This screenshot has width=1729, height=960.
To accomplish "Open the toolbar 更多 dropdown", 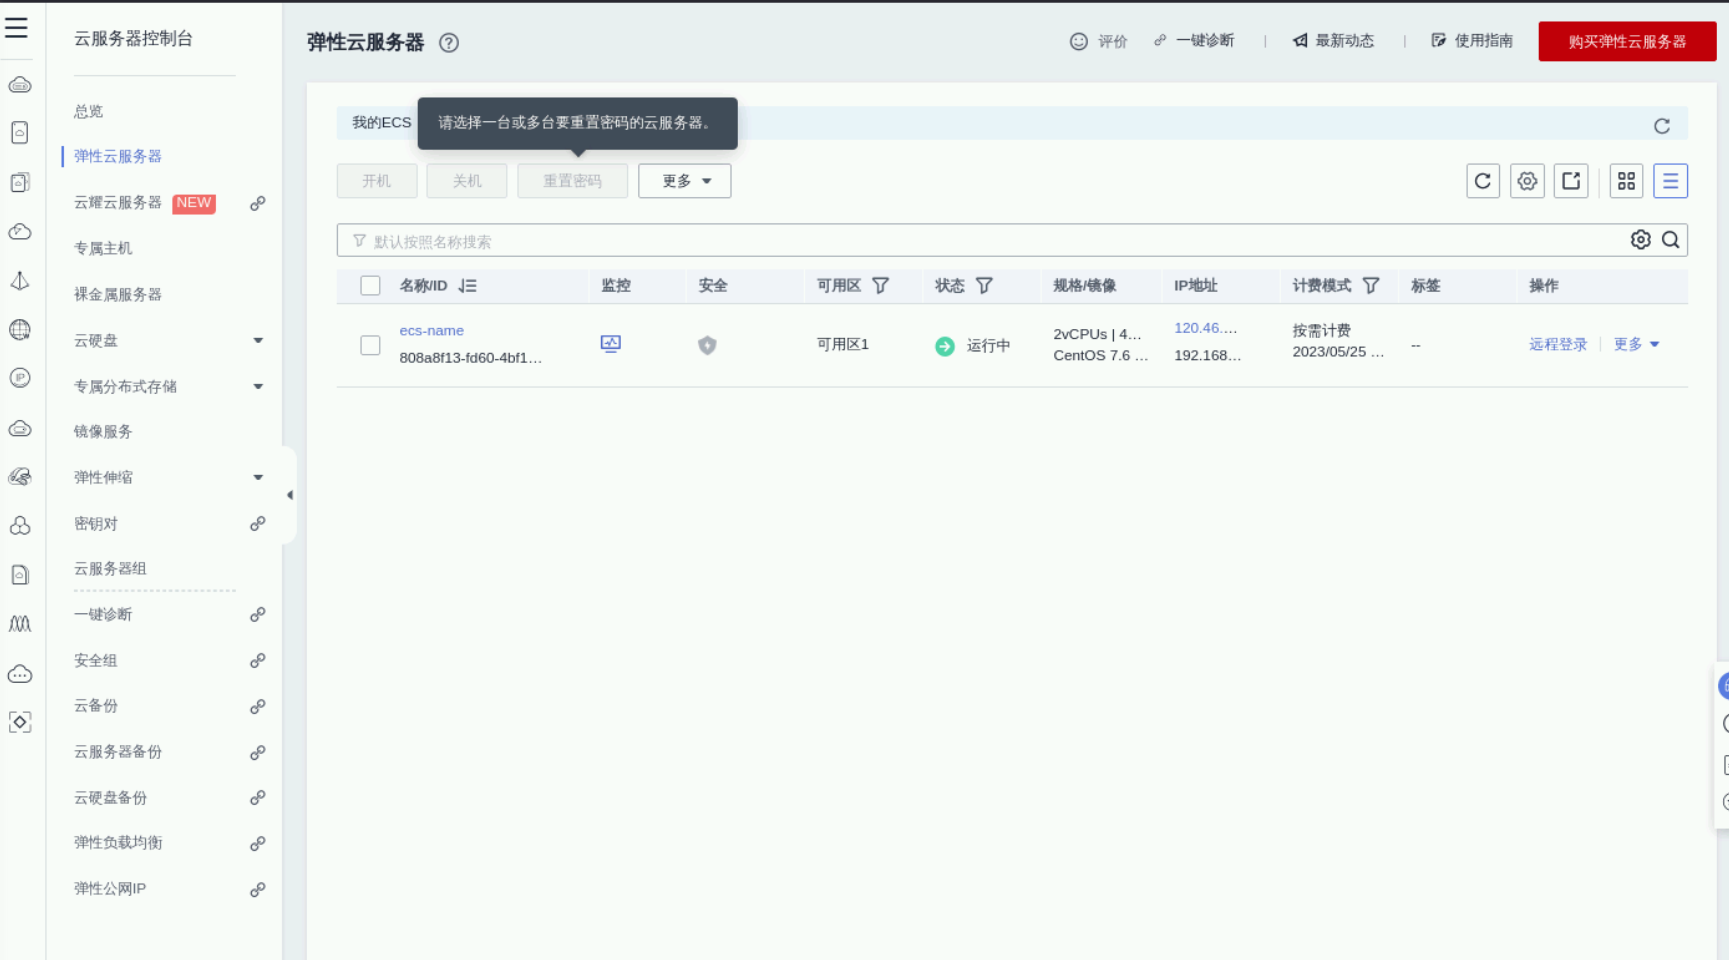I will [685, 181].
